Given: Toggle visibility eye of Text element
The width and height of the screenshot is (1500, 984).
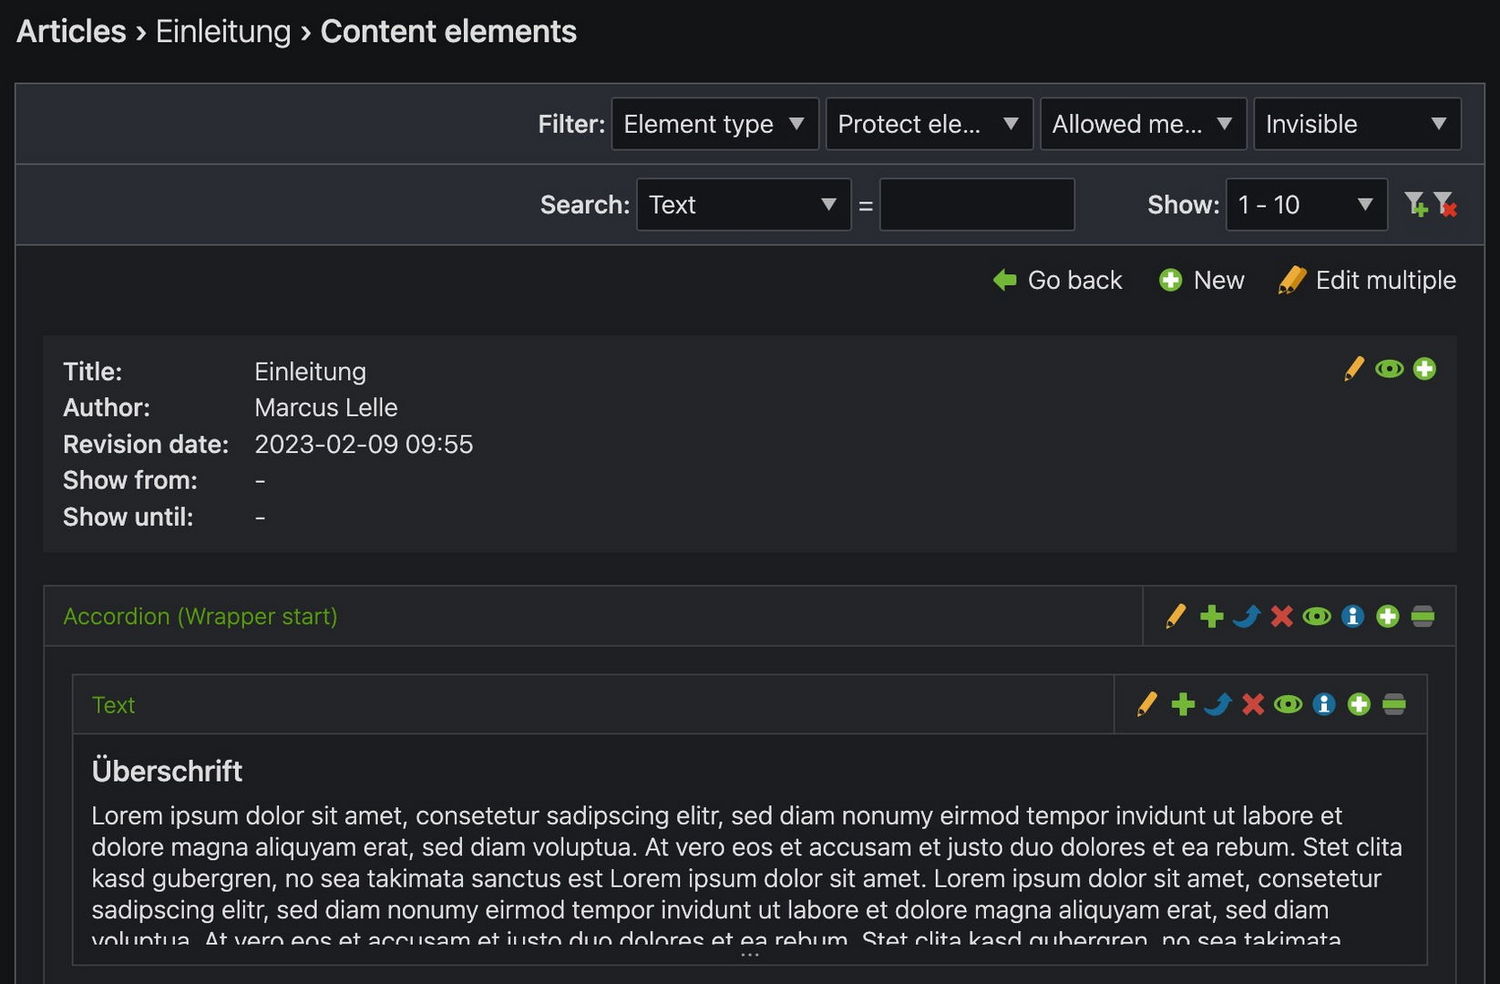Looking at the screenshot, I should click(1288, 705).
